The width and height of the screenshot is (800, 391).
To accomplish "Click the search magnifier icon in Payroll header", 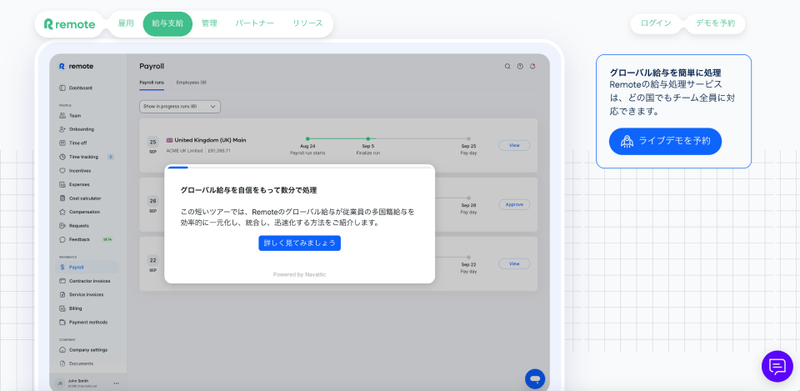I will pyautogui.click(x=507, y=66).
